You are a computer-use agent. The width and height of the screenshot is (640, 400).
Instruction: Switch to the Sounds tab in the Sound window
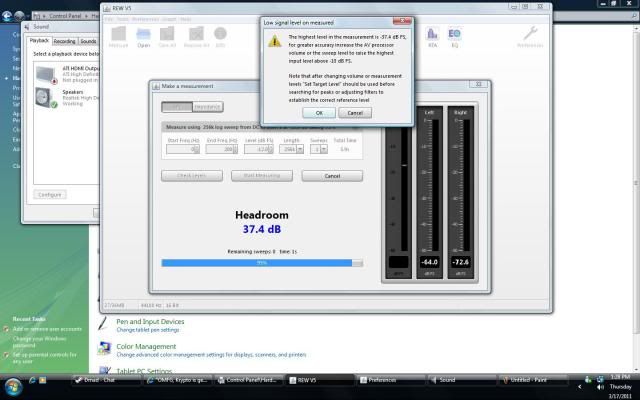click(88, 41)
